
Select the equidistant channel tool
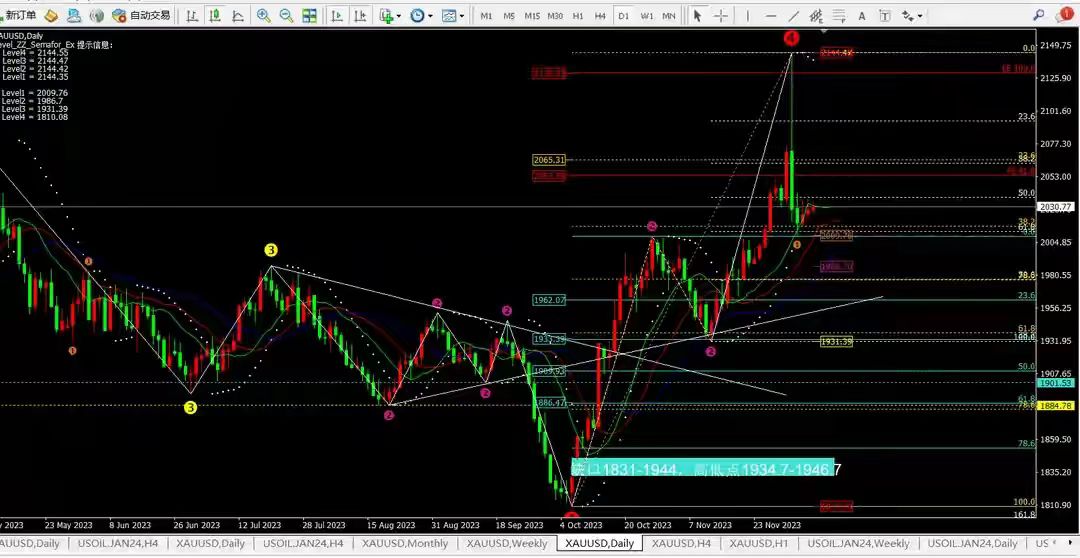pos(816,15)
